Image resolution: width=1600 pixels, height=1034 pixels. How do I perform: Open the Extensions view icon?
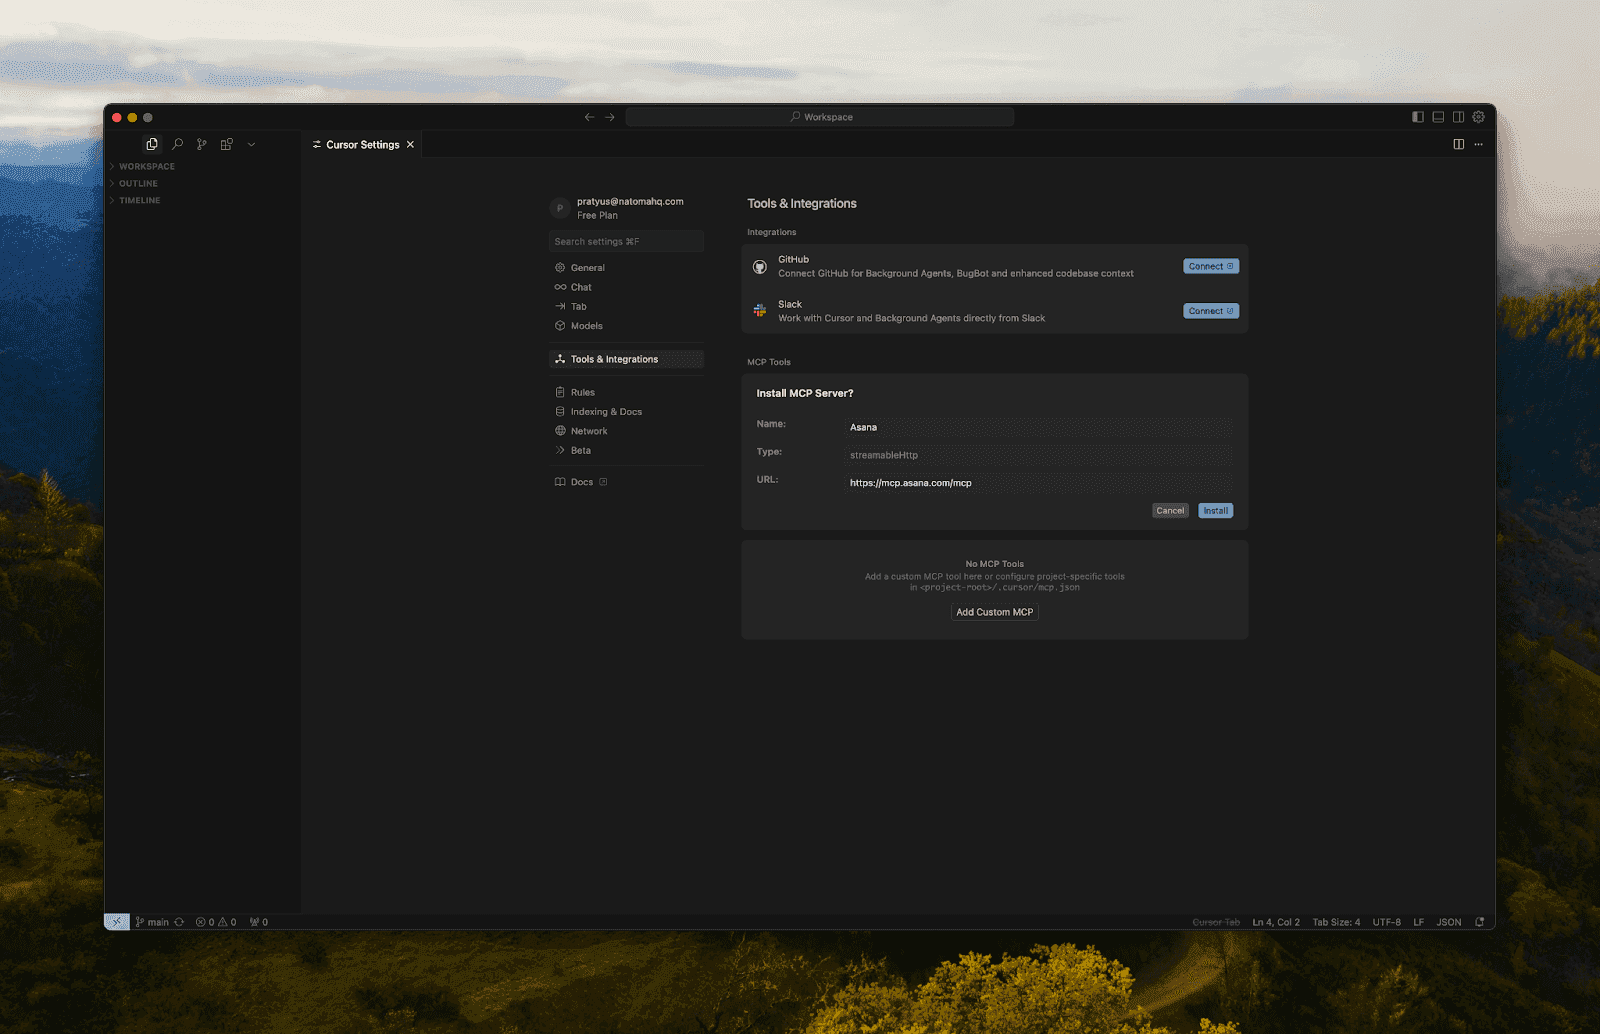[x=227, y=144]
